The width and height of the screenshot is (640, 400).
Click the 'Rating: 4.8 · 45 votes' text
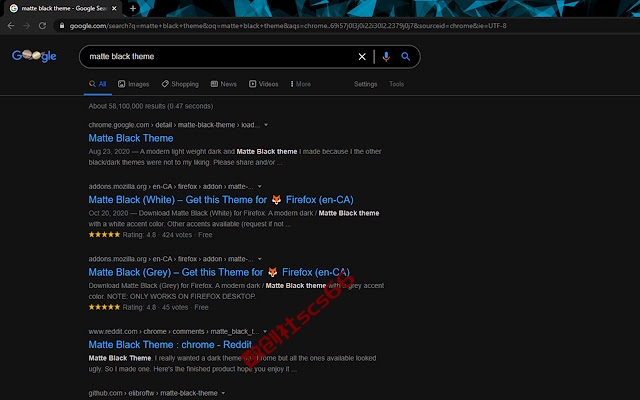tap(155, 307)
